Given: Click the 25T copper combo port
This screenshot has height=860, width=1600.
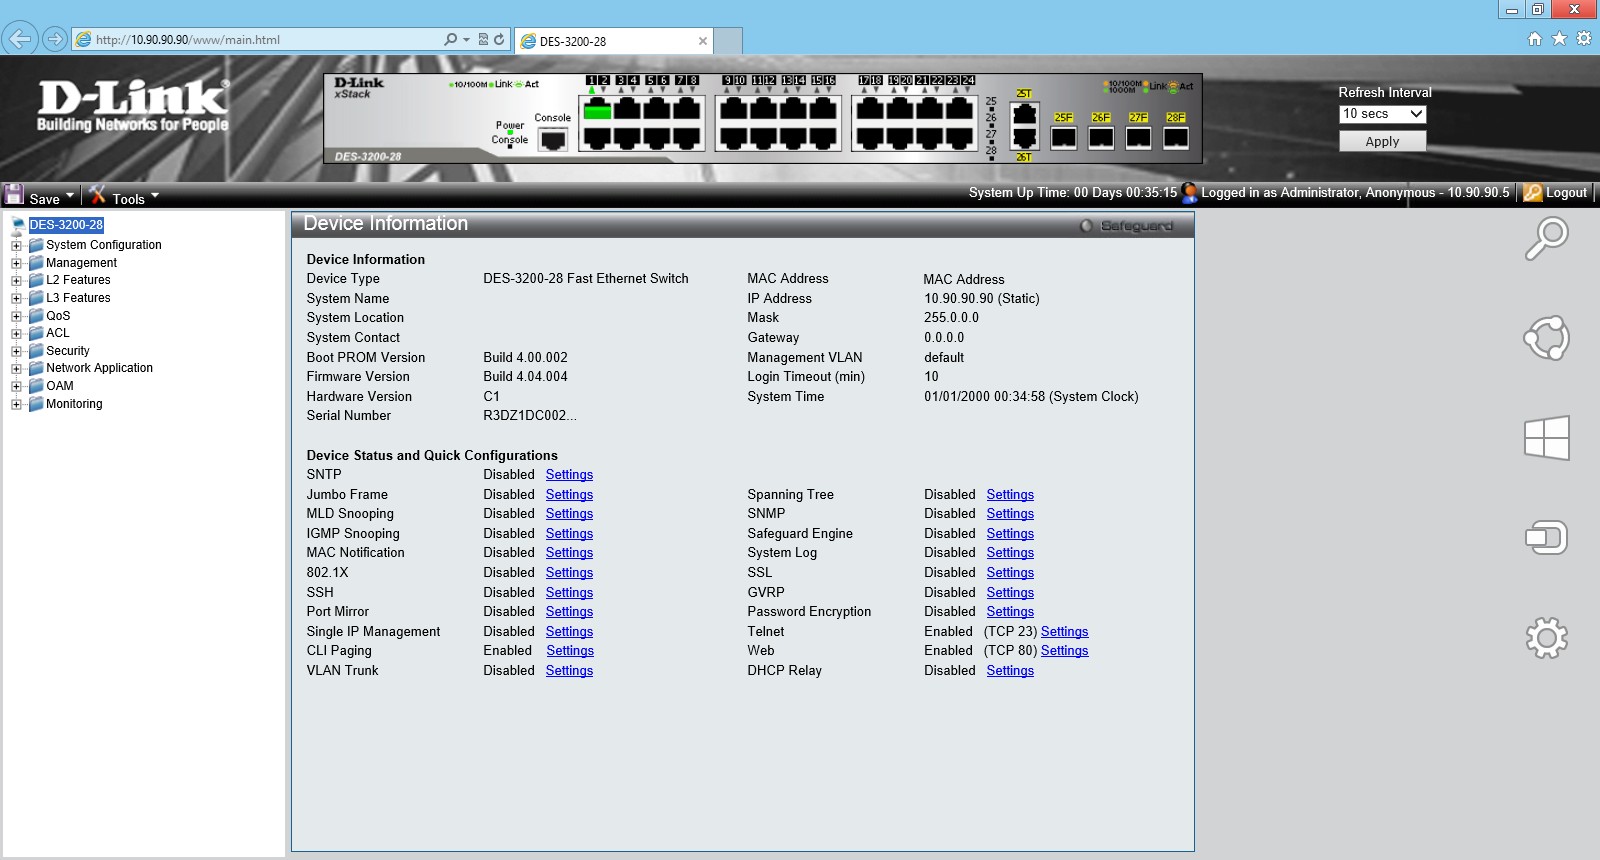Looking at the screenshot, I should tap(1024, 112).
